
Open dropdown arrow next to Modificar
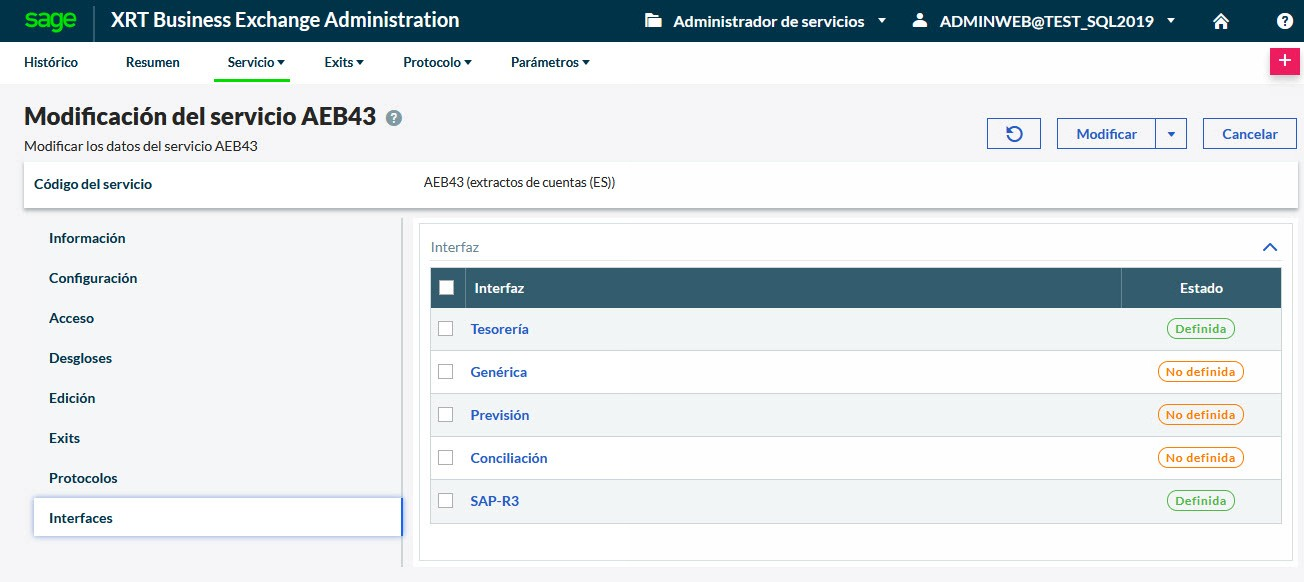1171,134
